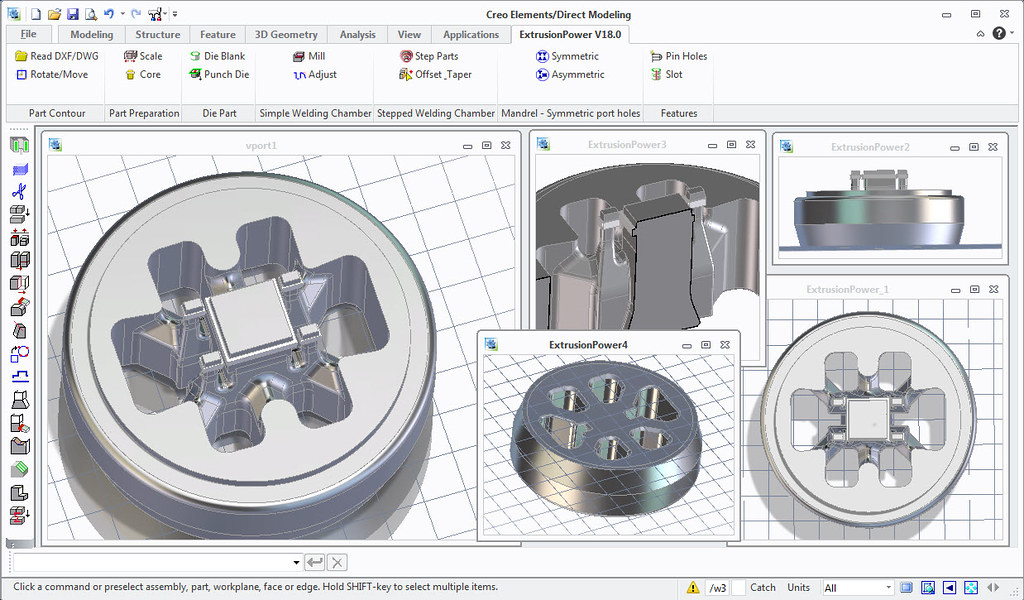Open the View ribbon tab
The height and width of the screenshot is (600, 1024).
[409, 35]
